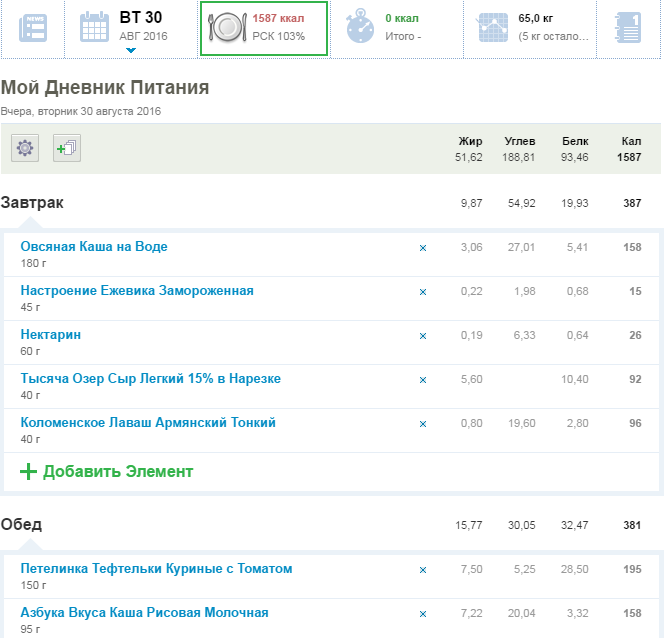664x638 pixels.
Task: Click Добавить Элемент under breakfast
Action: coord(117,471)
